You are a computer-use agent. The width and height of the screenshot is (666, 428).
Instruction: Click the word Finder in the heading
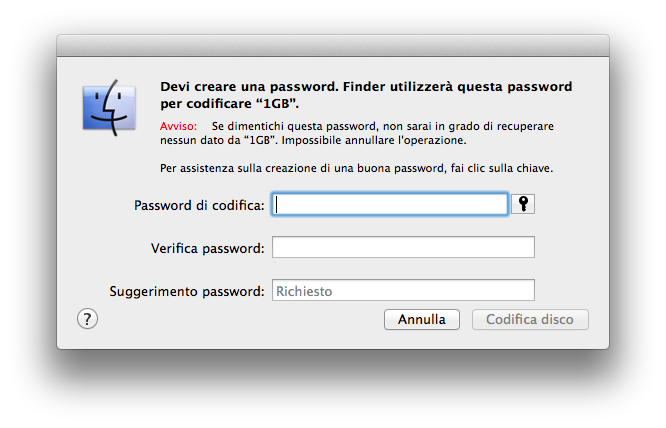365,87
